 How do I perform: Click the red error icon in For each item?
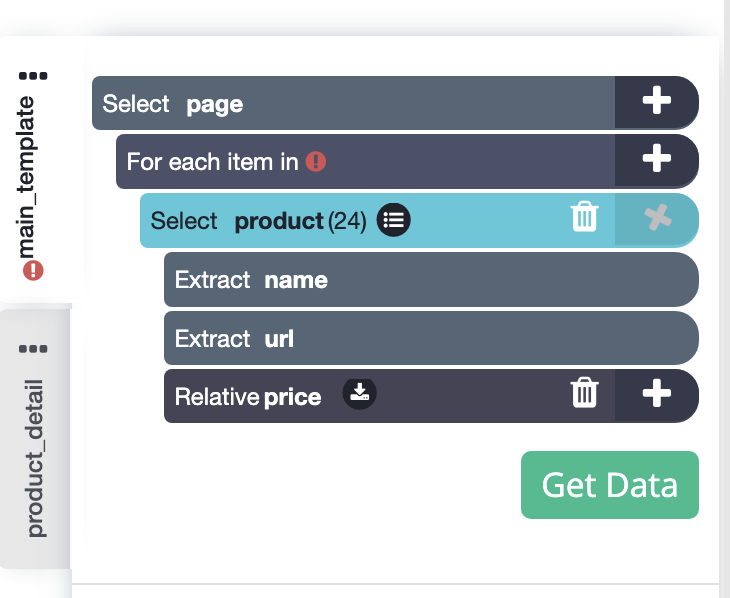[316, 160]
